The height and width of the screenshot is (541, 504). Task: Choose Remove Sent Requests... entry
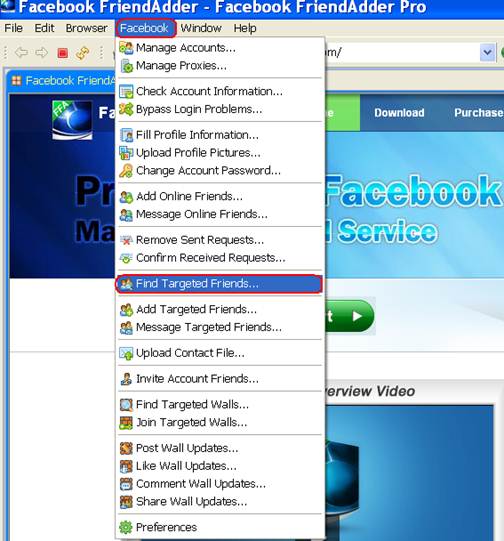point(220,240)
